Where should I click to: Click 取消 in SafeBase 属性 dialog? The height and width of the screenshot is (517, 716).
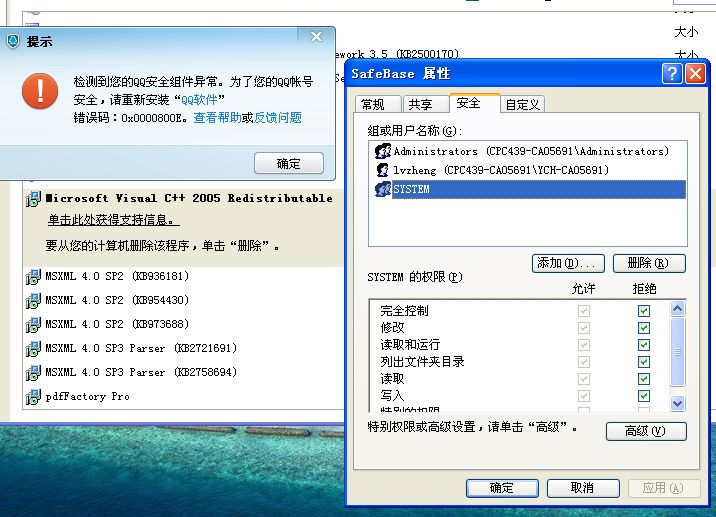[x=583, y=488]
